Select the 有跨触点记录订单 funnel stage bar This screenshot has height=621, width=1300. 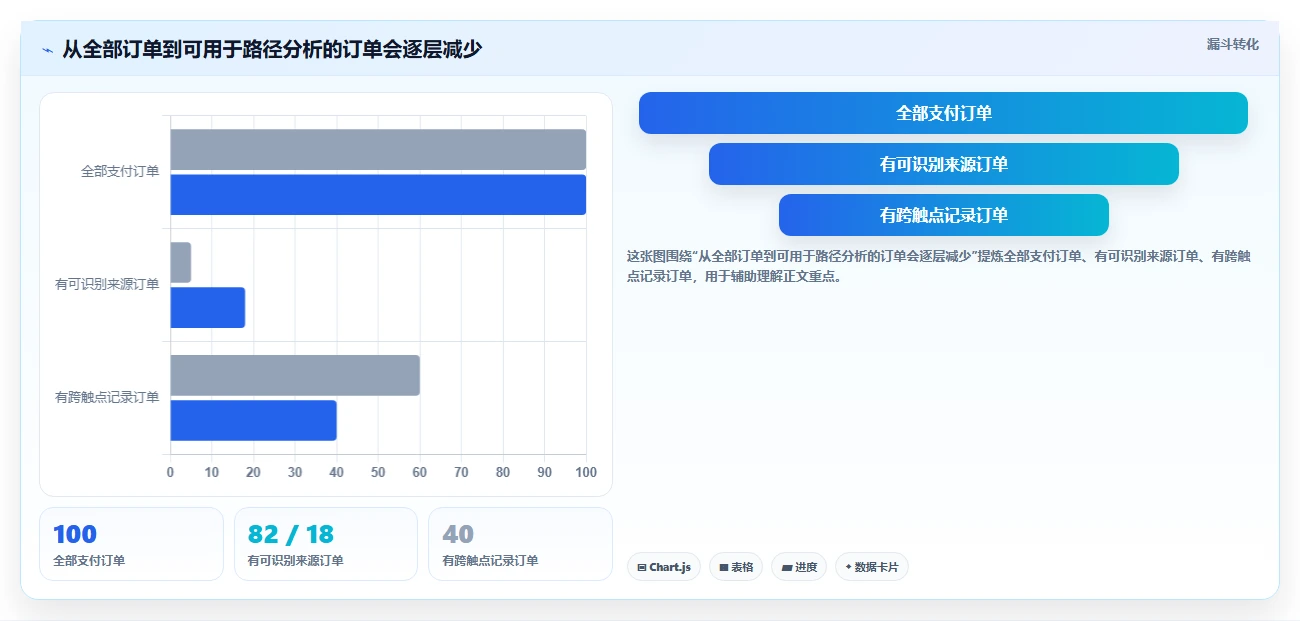[x=943, y=215]
